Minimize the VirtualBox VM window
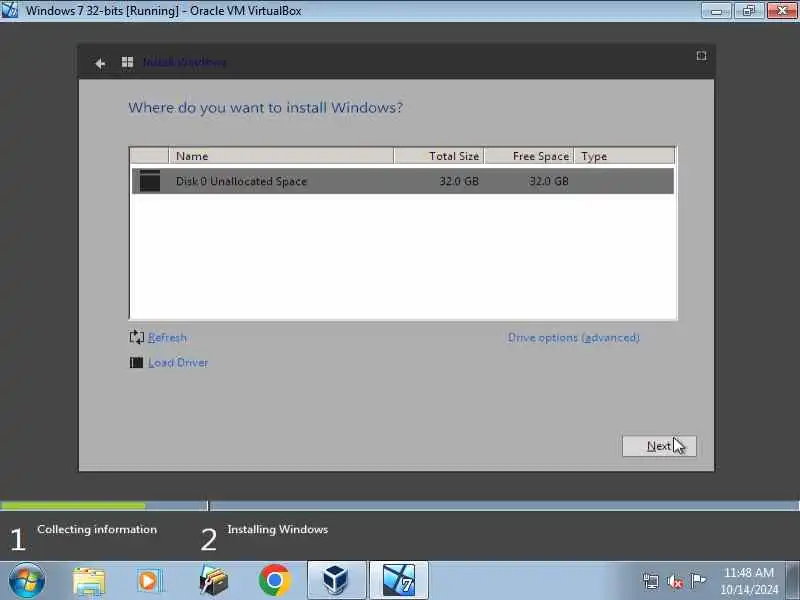Viewport: 800px width, 600px height. point(716,11)
